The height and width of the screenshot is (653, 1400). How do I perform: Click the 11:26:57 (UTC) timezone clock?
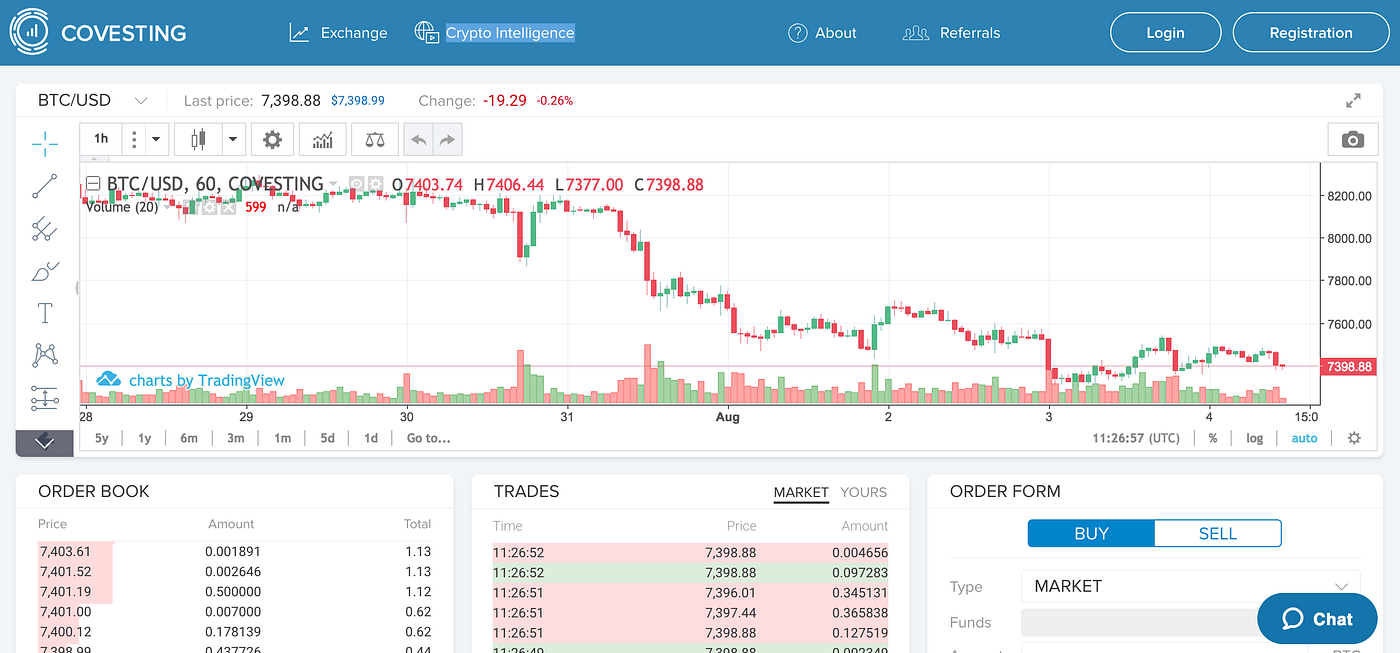click(1136, 438)
